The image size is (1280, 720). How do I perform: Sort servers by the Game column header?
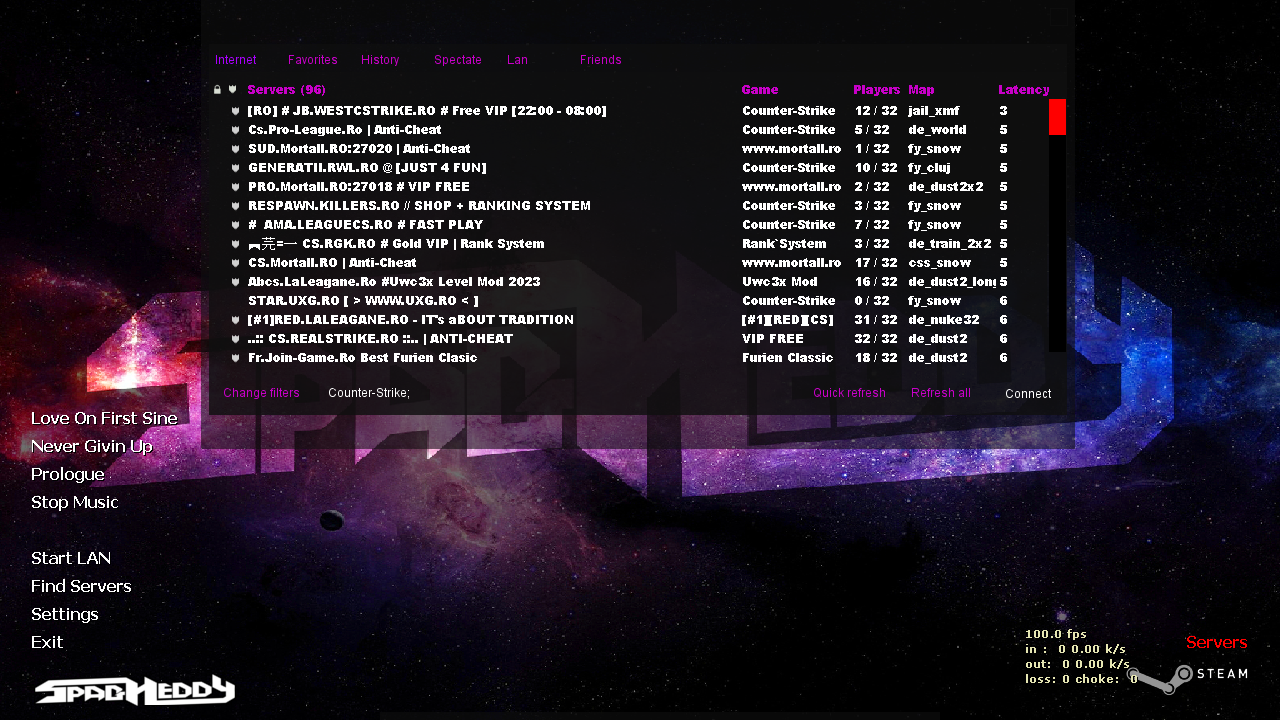click(760, 90)
